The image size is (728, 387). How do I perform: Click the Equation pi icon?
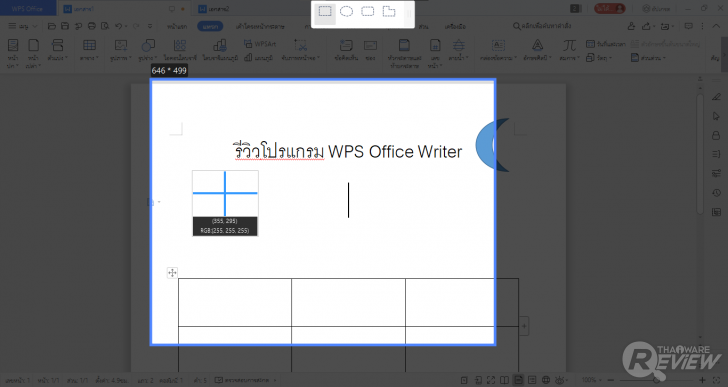pos(570,45)
